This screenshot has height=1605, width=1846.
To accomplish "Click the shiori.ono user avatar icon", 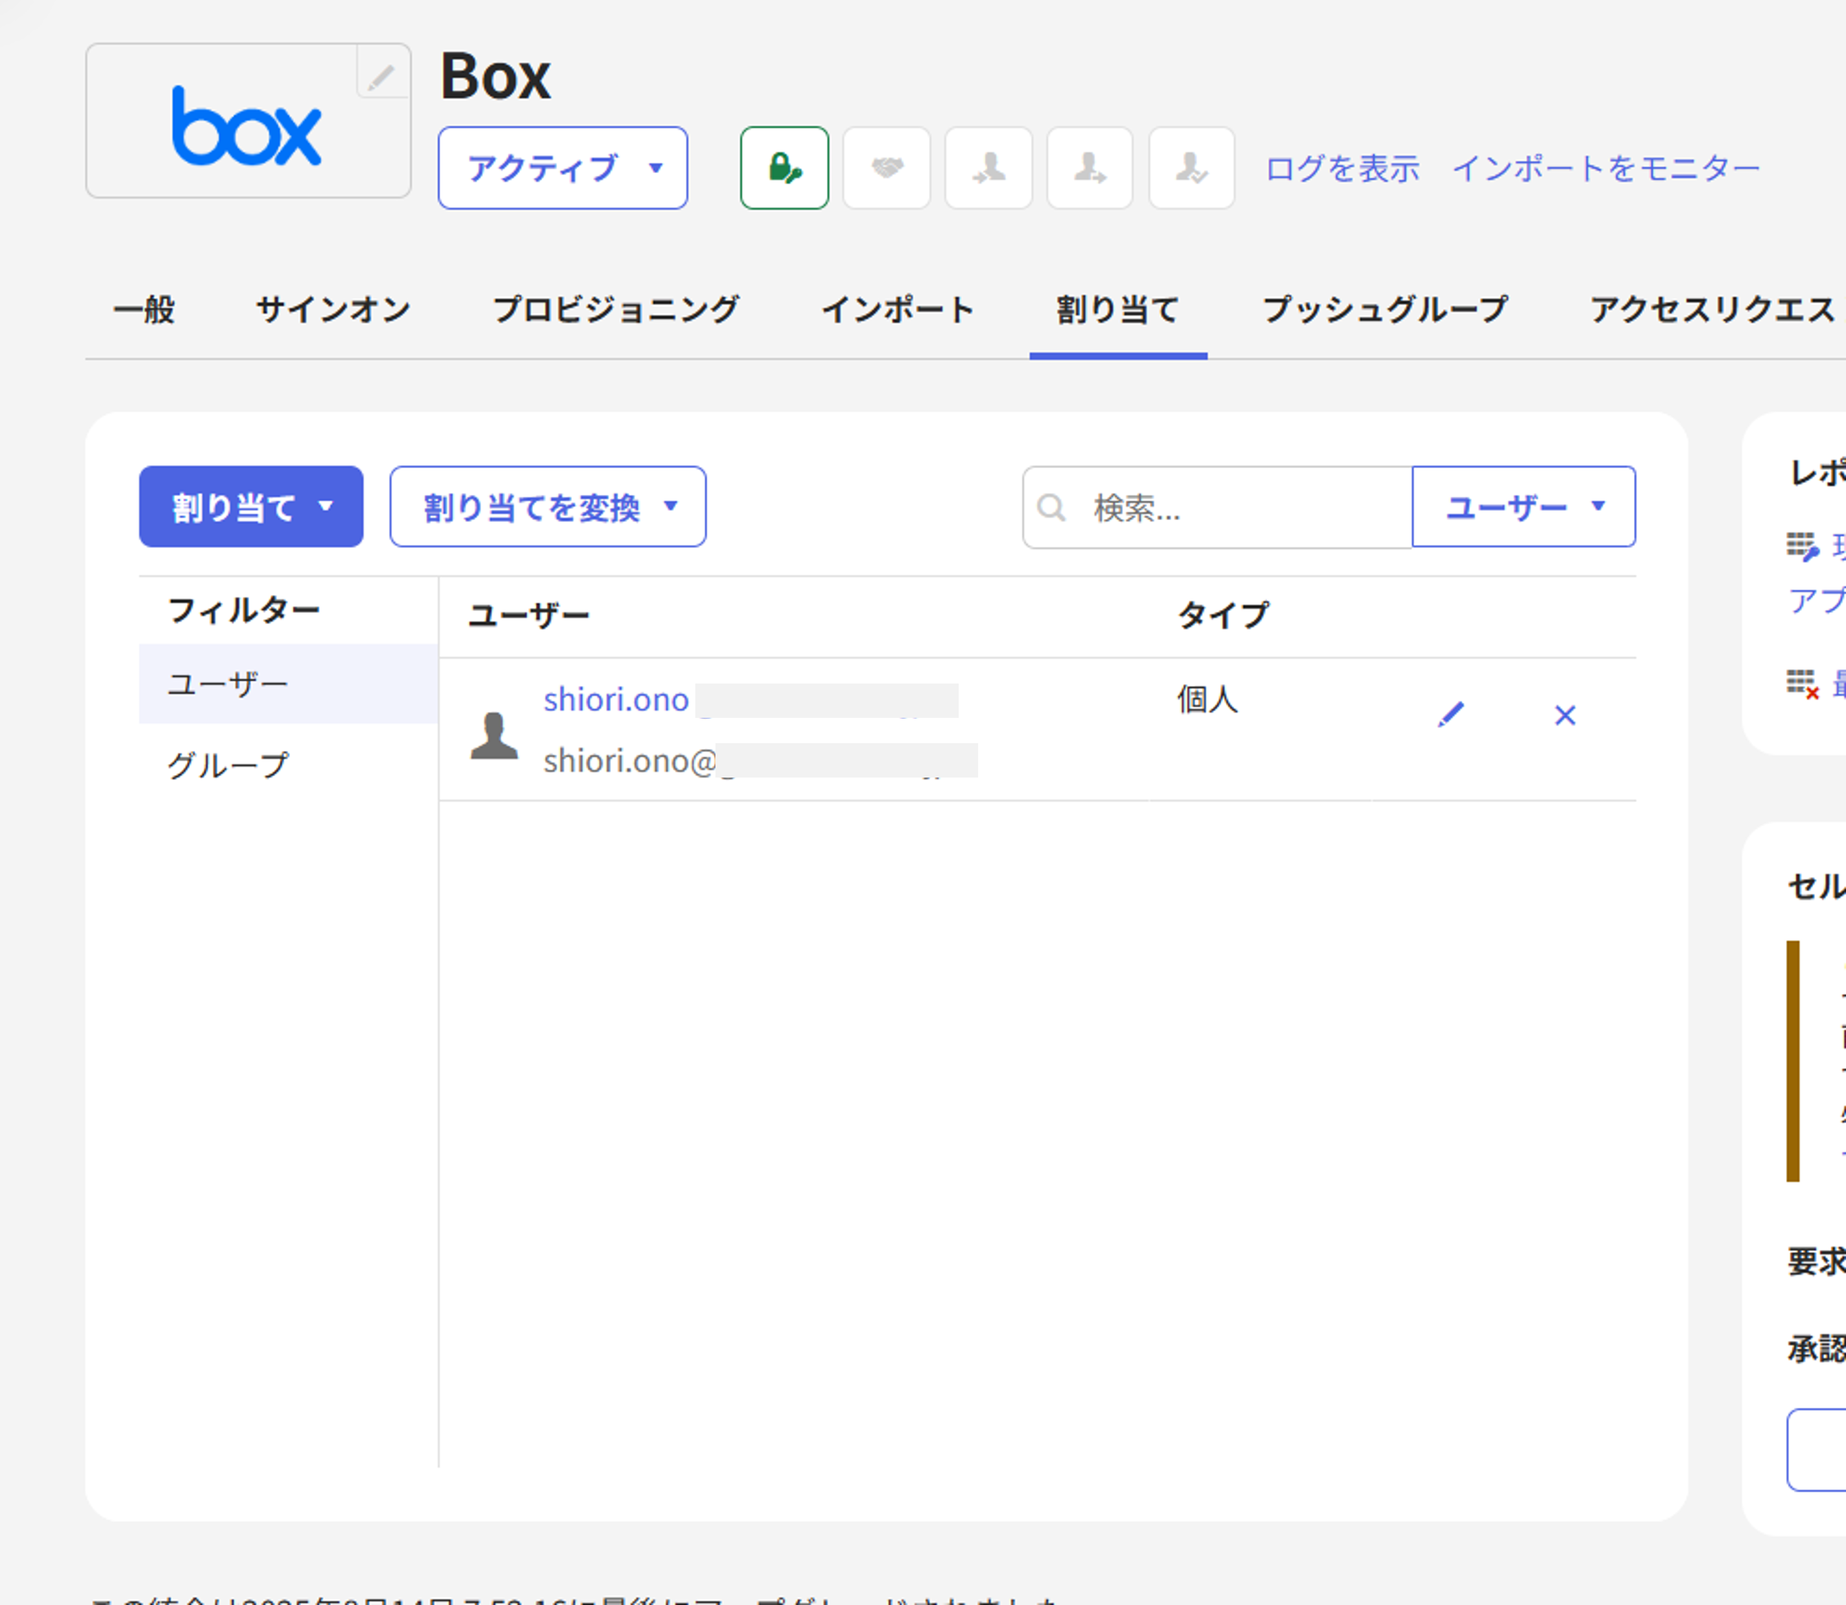I will [x=494, y=736].
